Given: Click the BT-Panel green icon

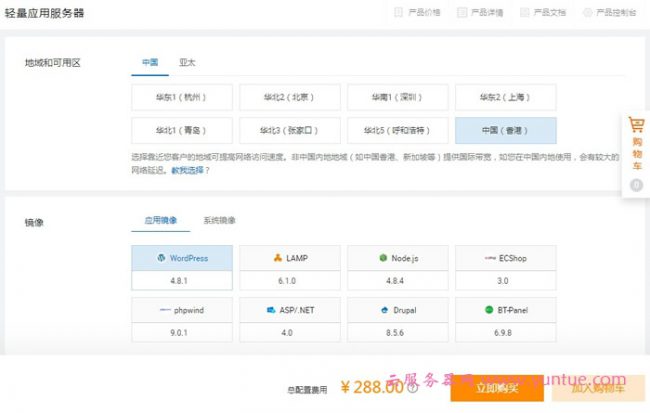Looking at the screenshot, I should [x=489, y=310].
